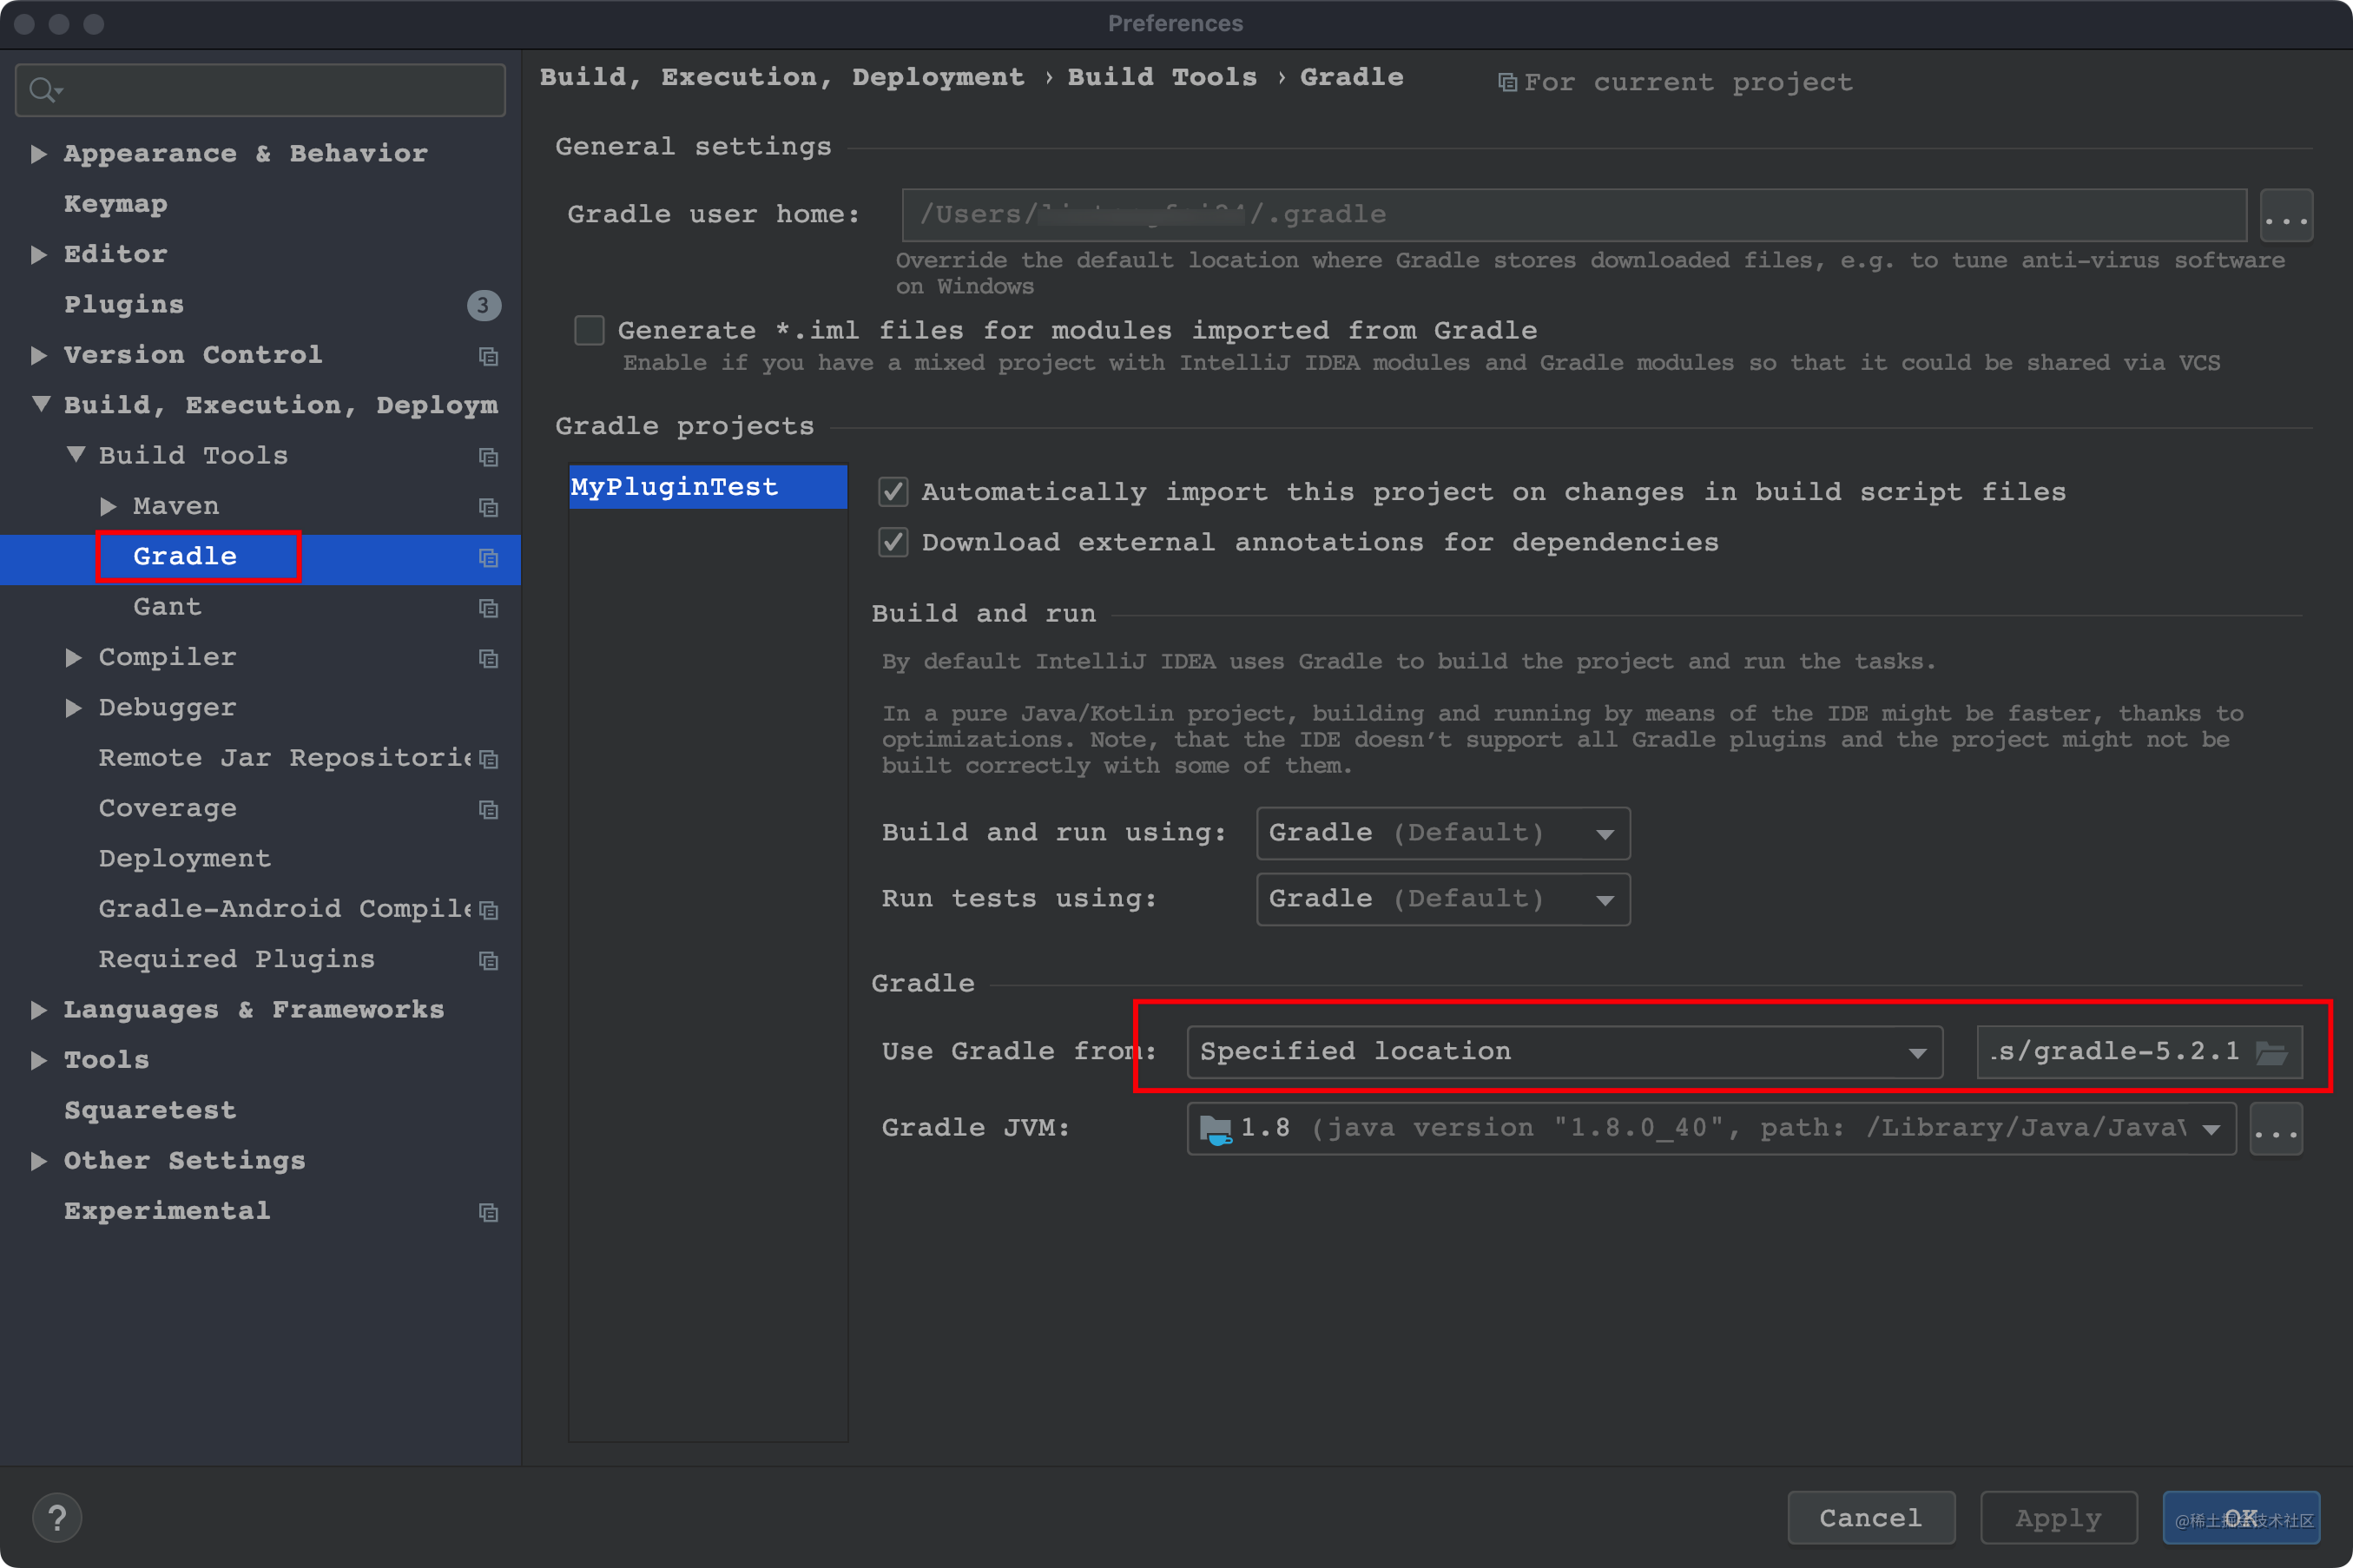Click the Apply button
The height and width of the screenshot is (1568, 2353).
click(x=2056, y=1517)
